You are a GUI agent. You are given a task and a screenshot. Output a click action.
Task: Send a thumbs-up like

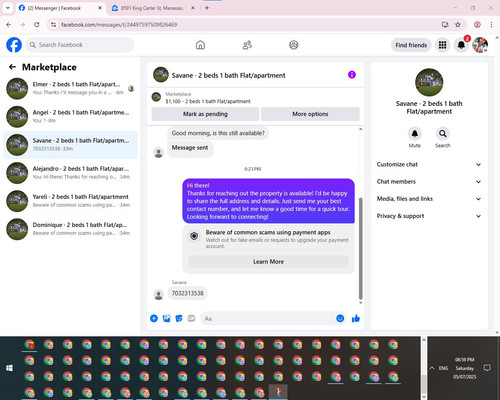click(x=356, y=318)
